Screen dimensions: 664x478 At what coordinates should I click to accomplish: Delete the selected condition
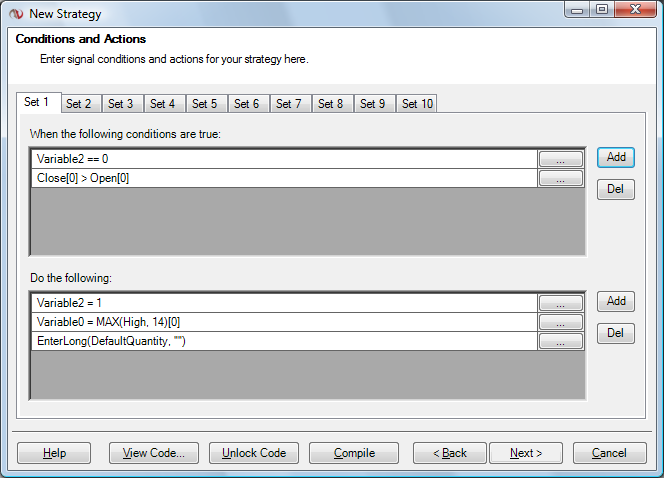pyautogui.click(x=616, y=189)
